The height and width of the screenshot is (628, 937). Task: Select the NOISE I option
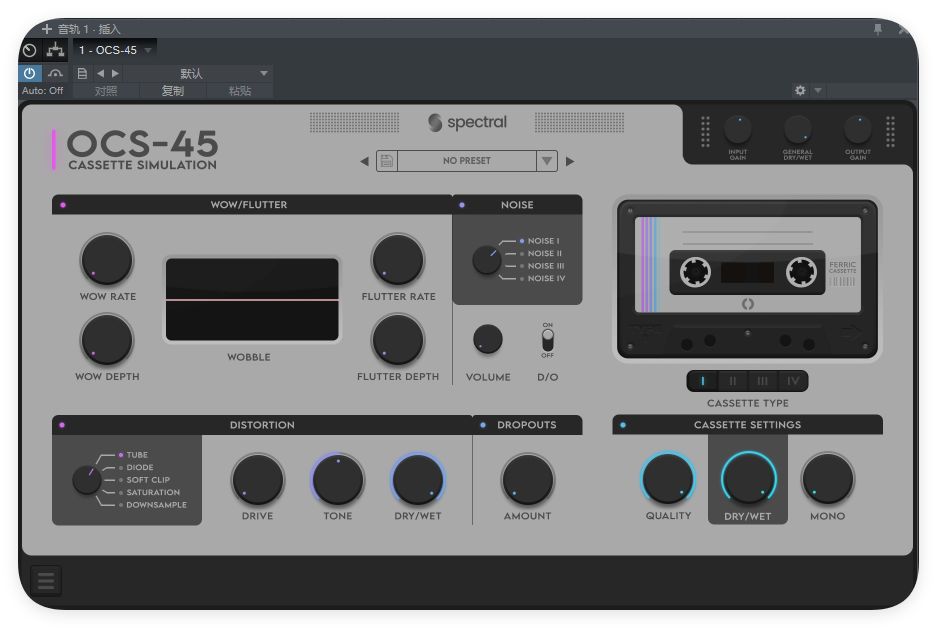click(x=540, y=241)
